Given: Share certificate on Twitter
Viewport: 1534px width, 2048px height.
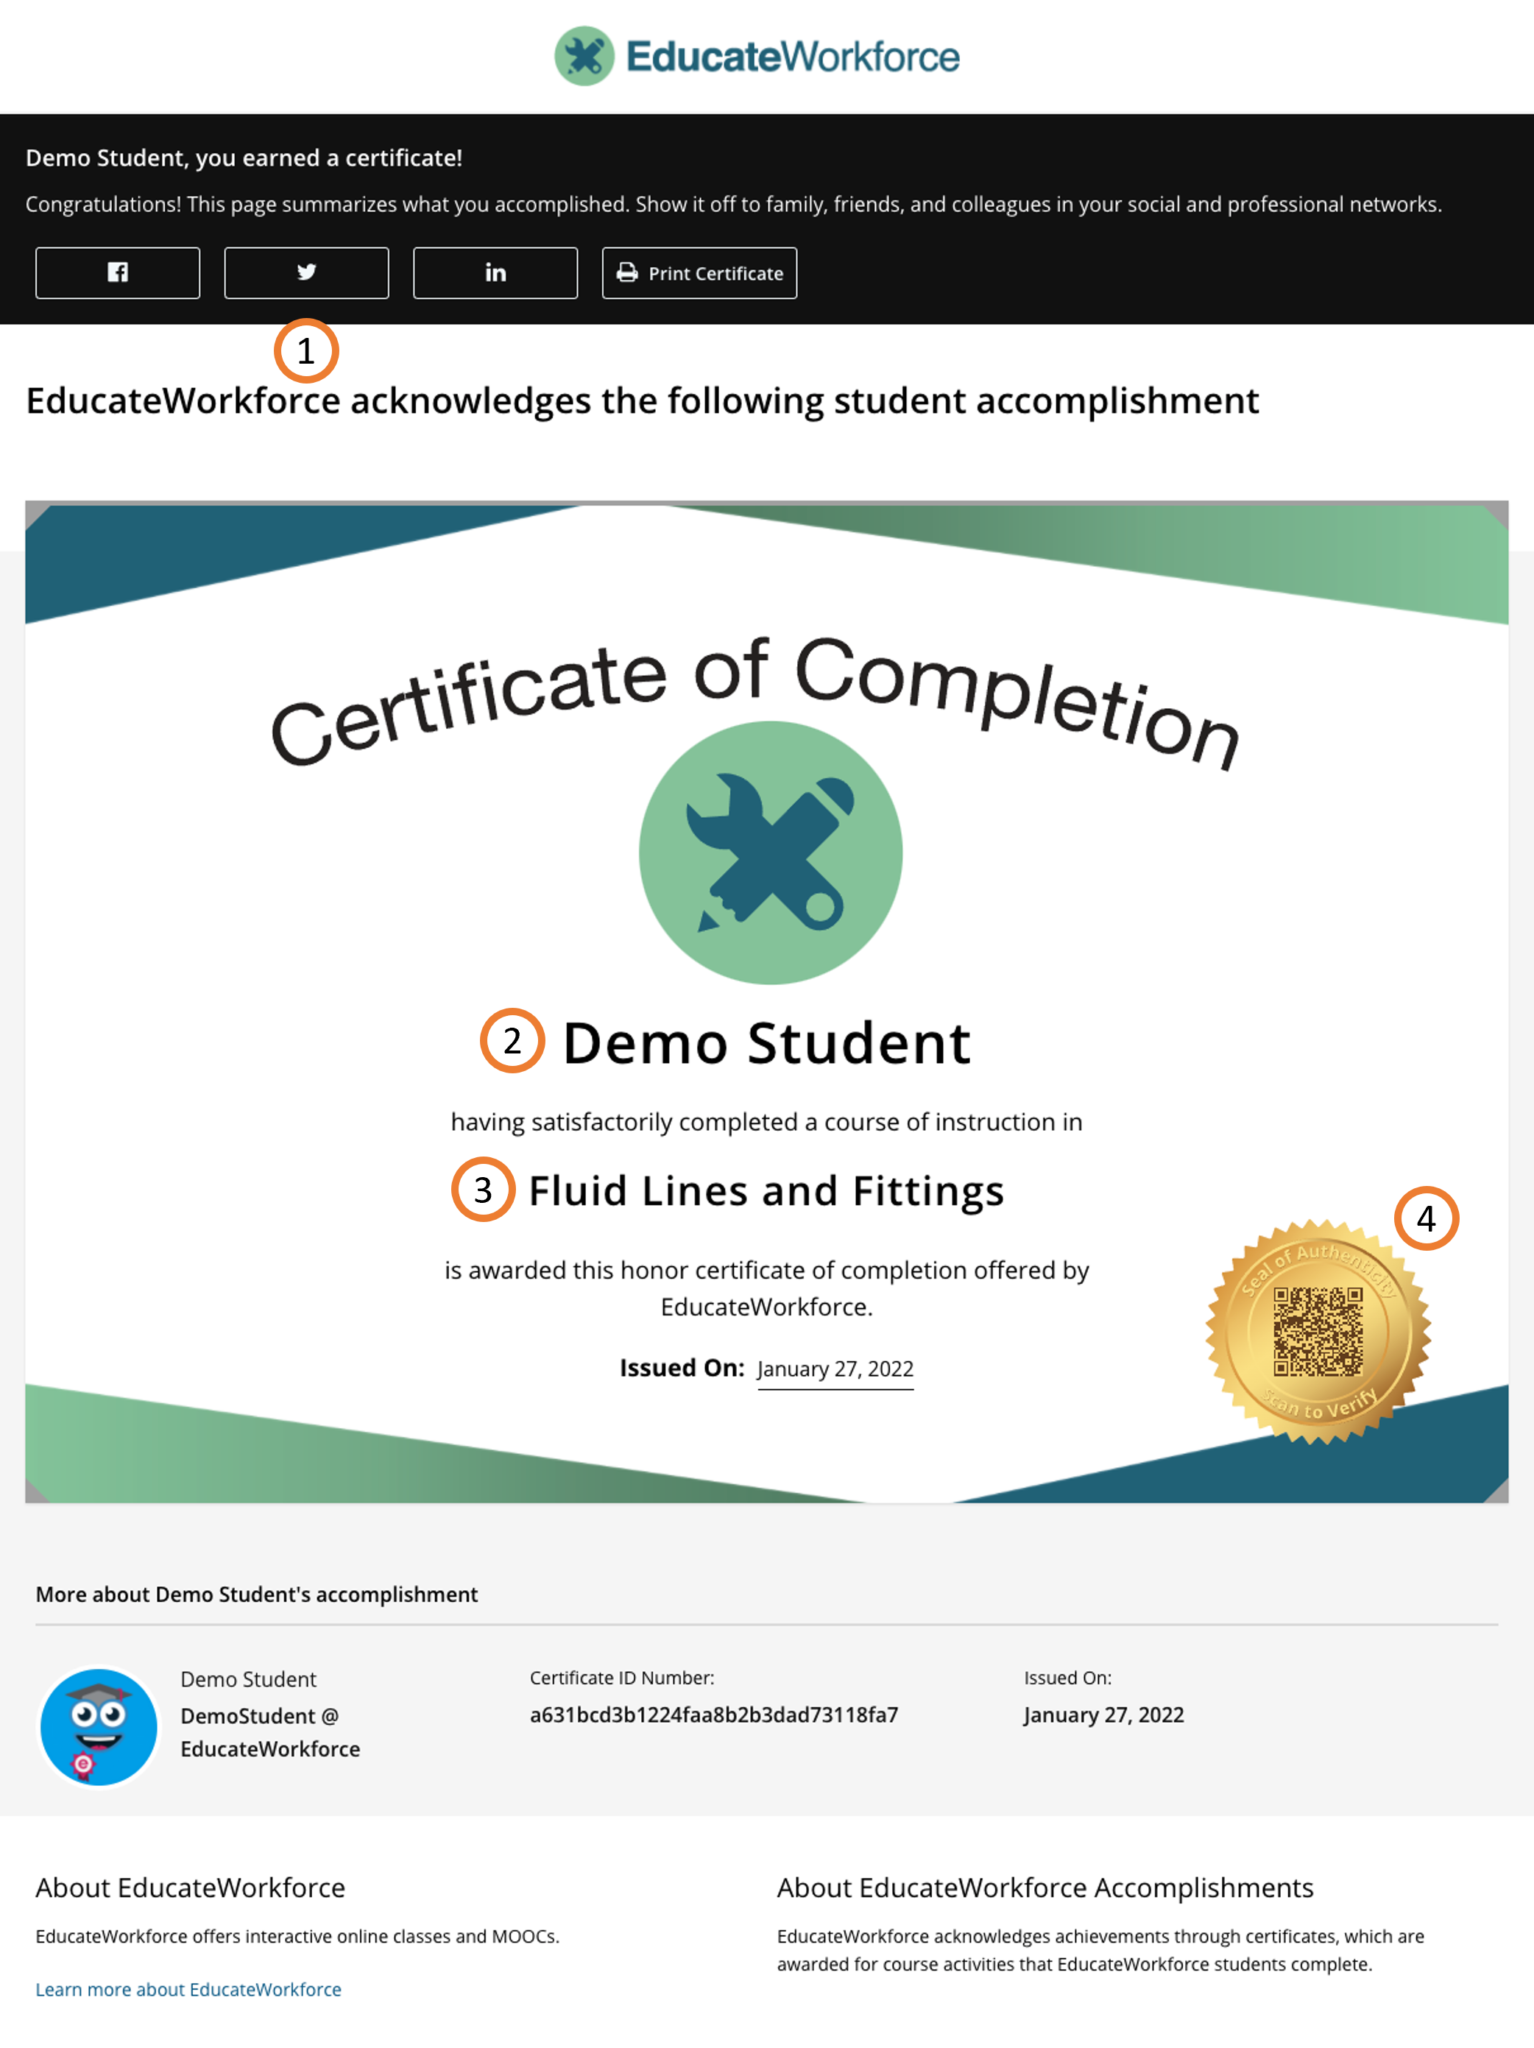Looking at the screenshot, I should (x=306, y=273).
